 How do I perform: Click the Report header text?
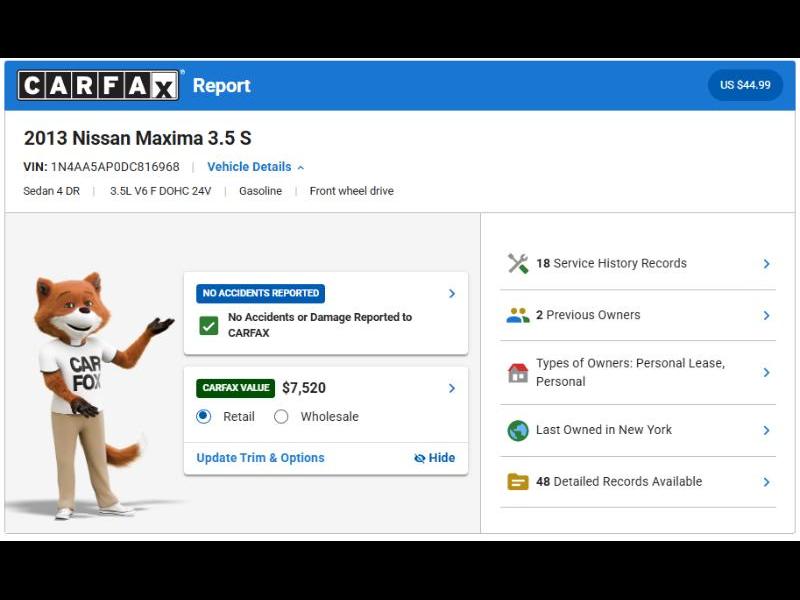[x=221, y=86]
